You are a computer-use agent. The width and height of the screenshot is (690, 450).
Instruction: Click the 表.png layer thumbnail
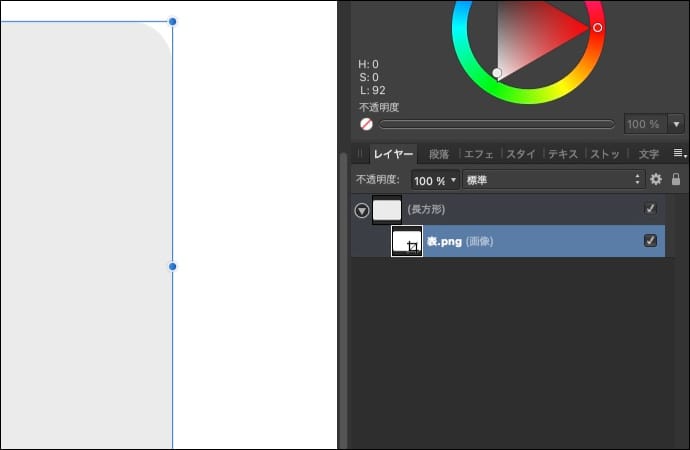click(407, 241)
